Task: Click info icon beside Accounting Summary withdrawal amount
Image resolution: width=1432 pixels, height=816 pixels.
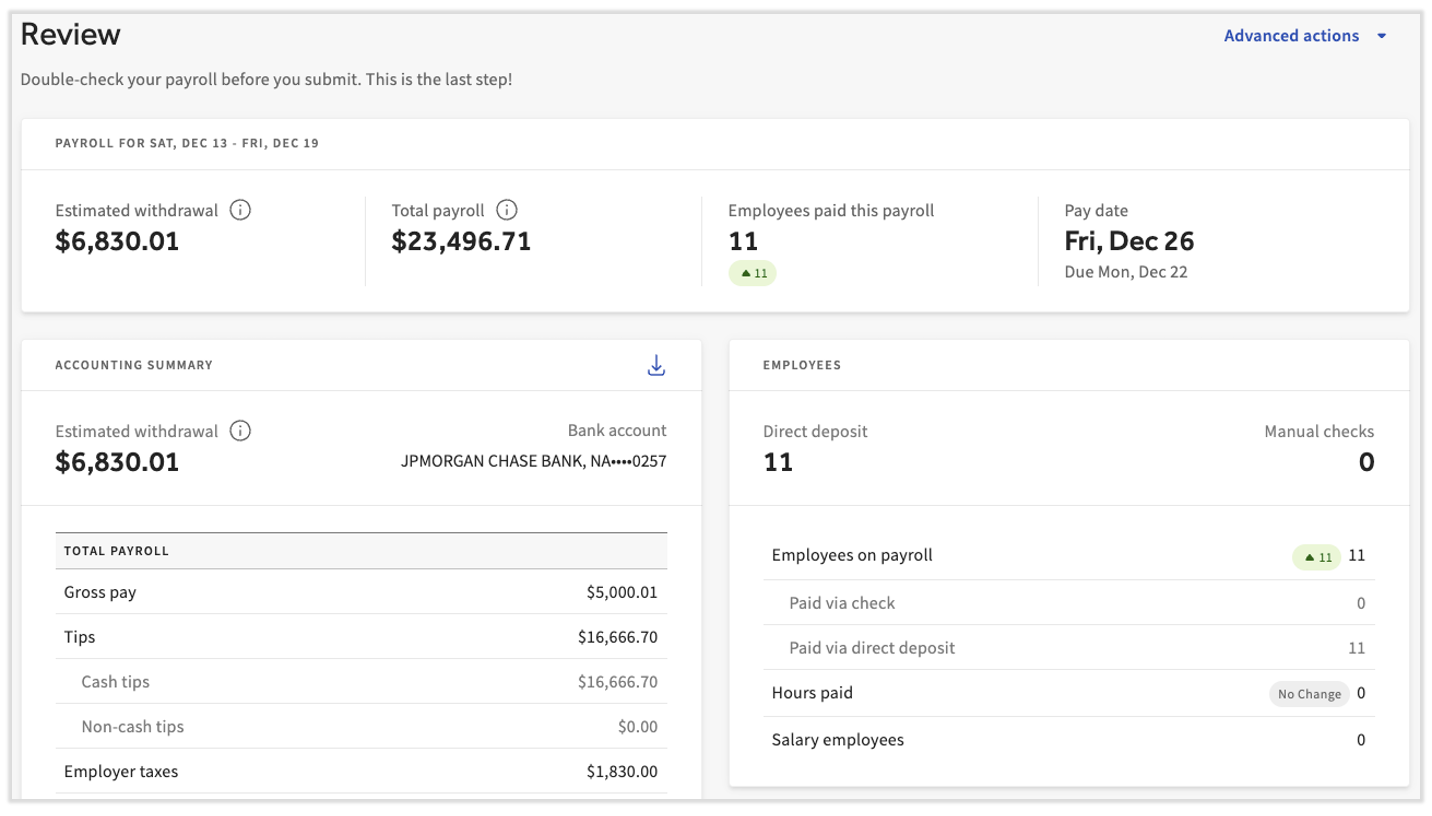Action: pyautogui.click(x=238, y=431)
